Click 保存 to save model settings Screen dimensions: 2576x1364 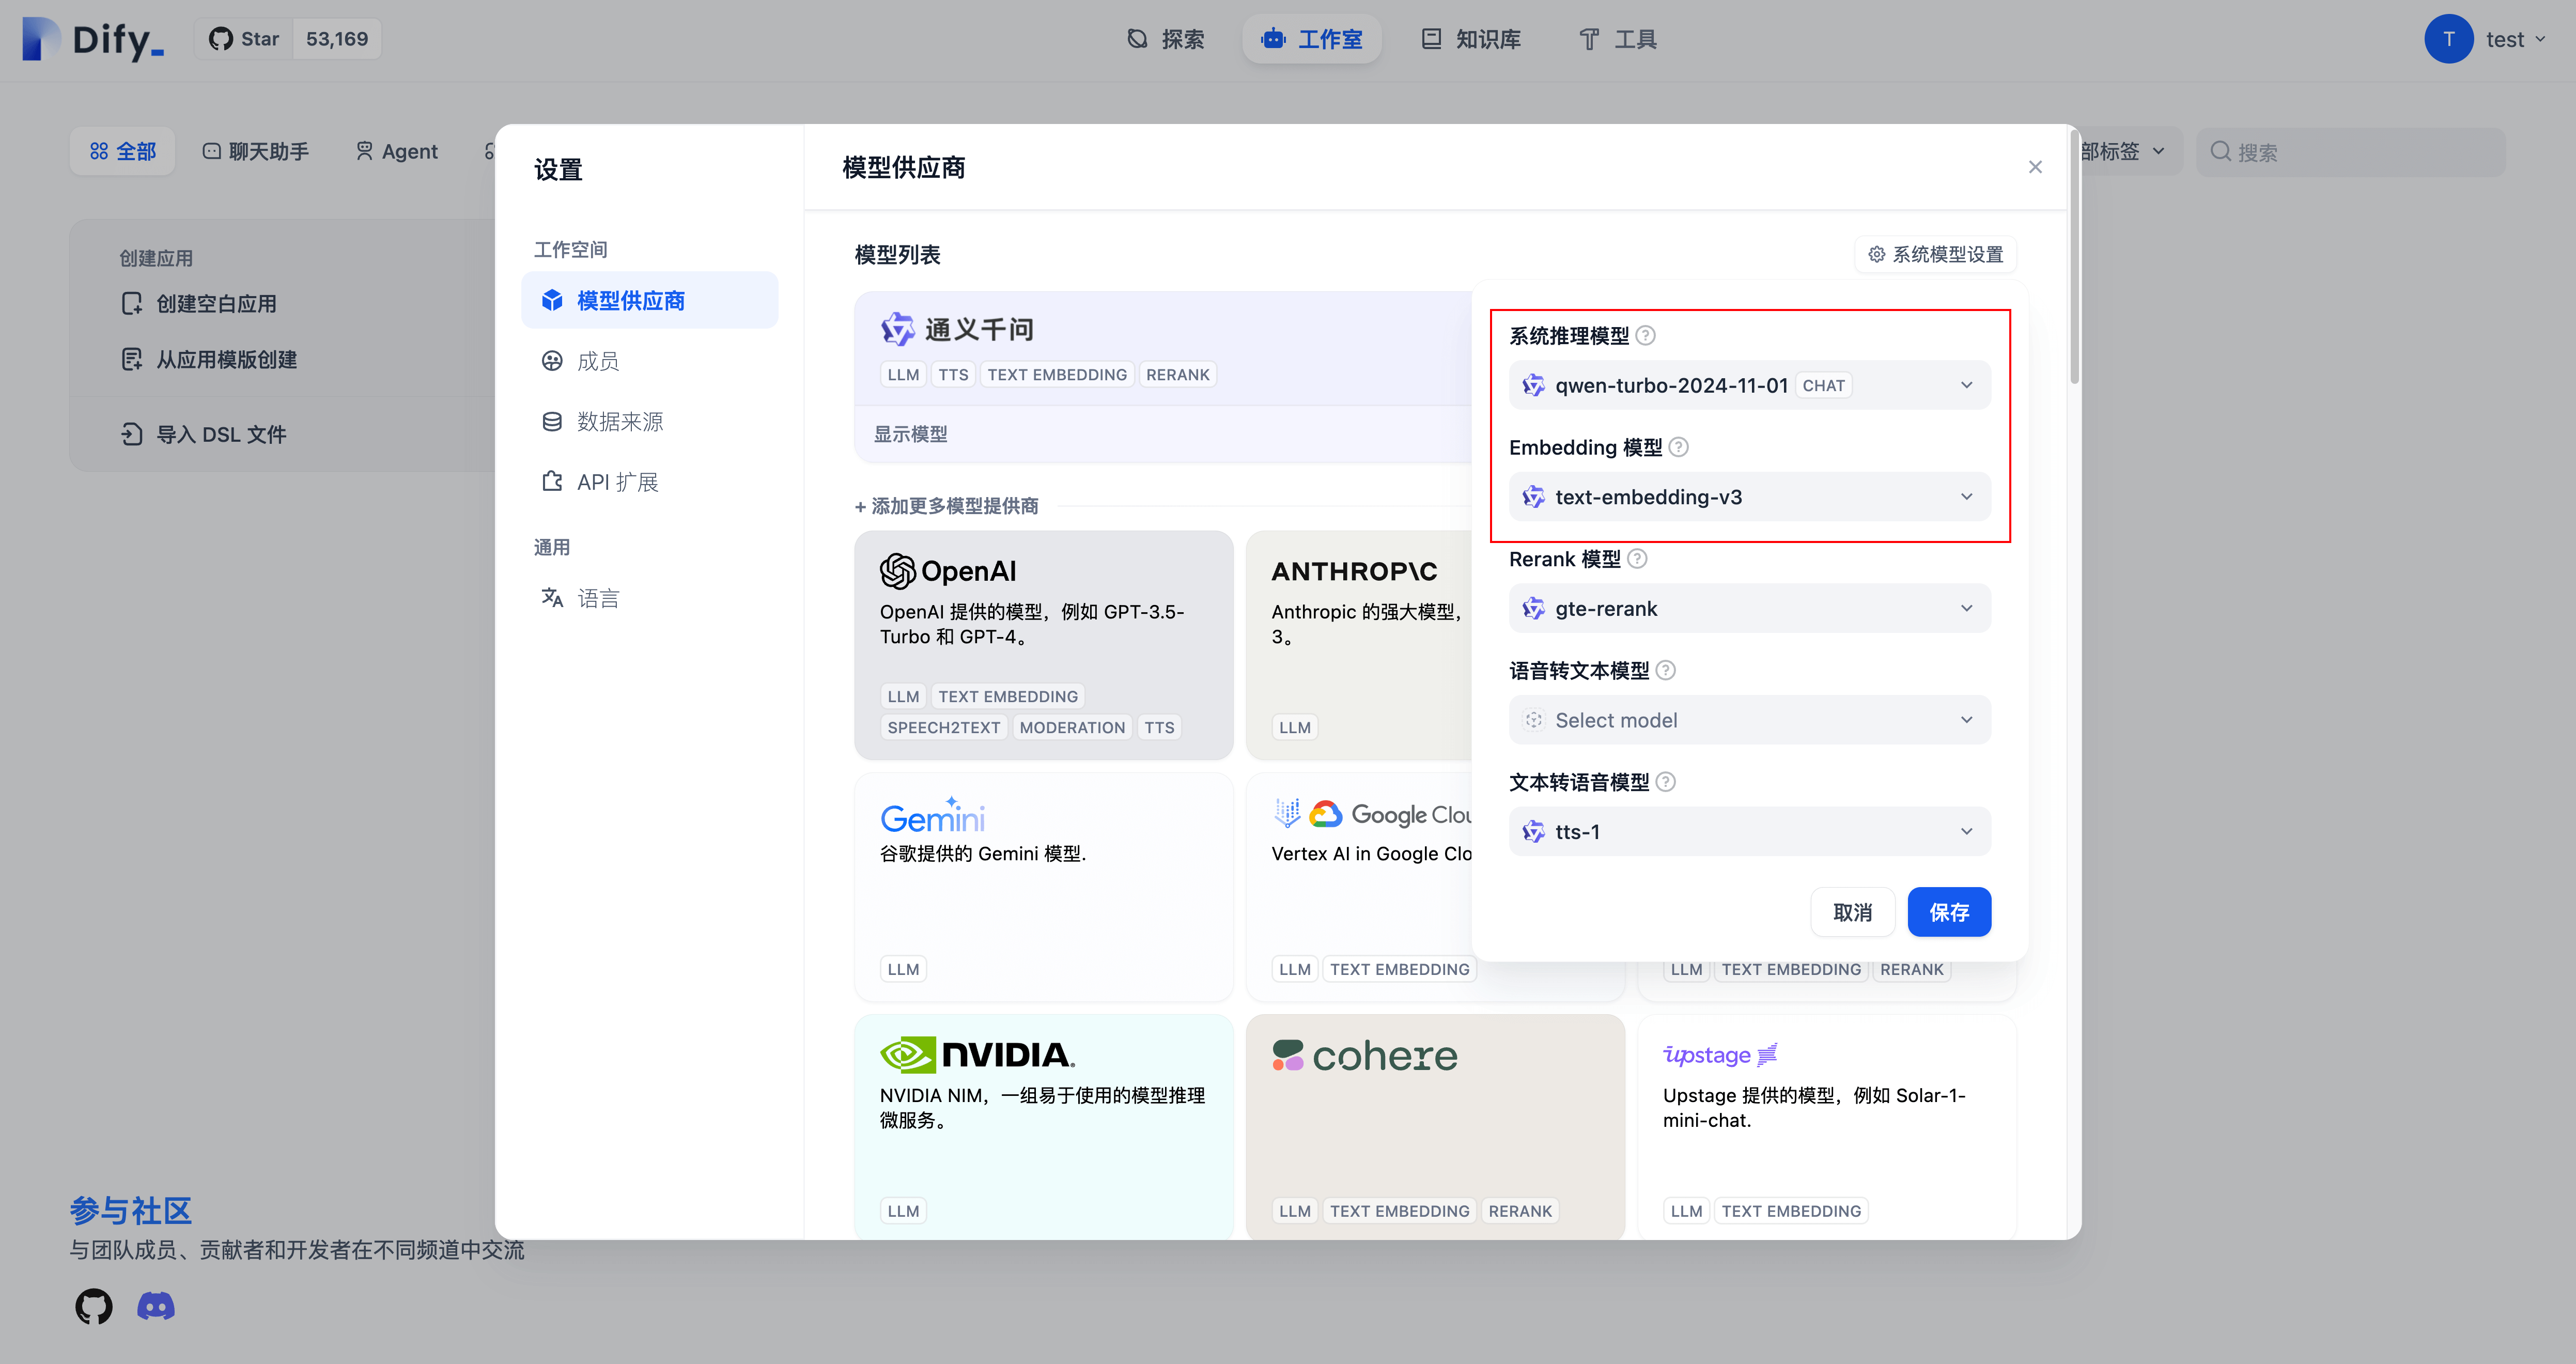(x=1949, y=912)
